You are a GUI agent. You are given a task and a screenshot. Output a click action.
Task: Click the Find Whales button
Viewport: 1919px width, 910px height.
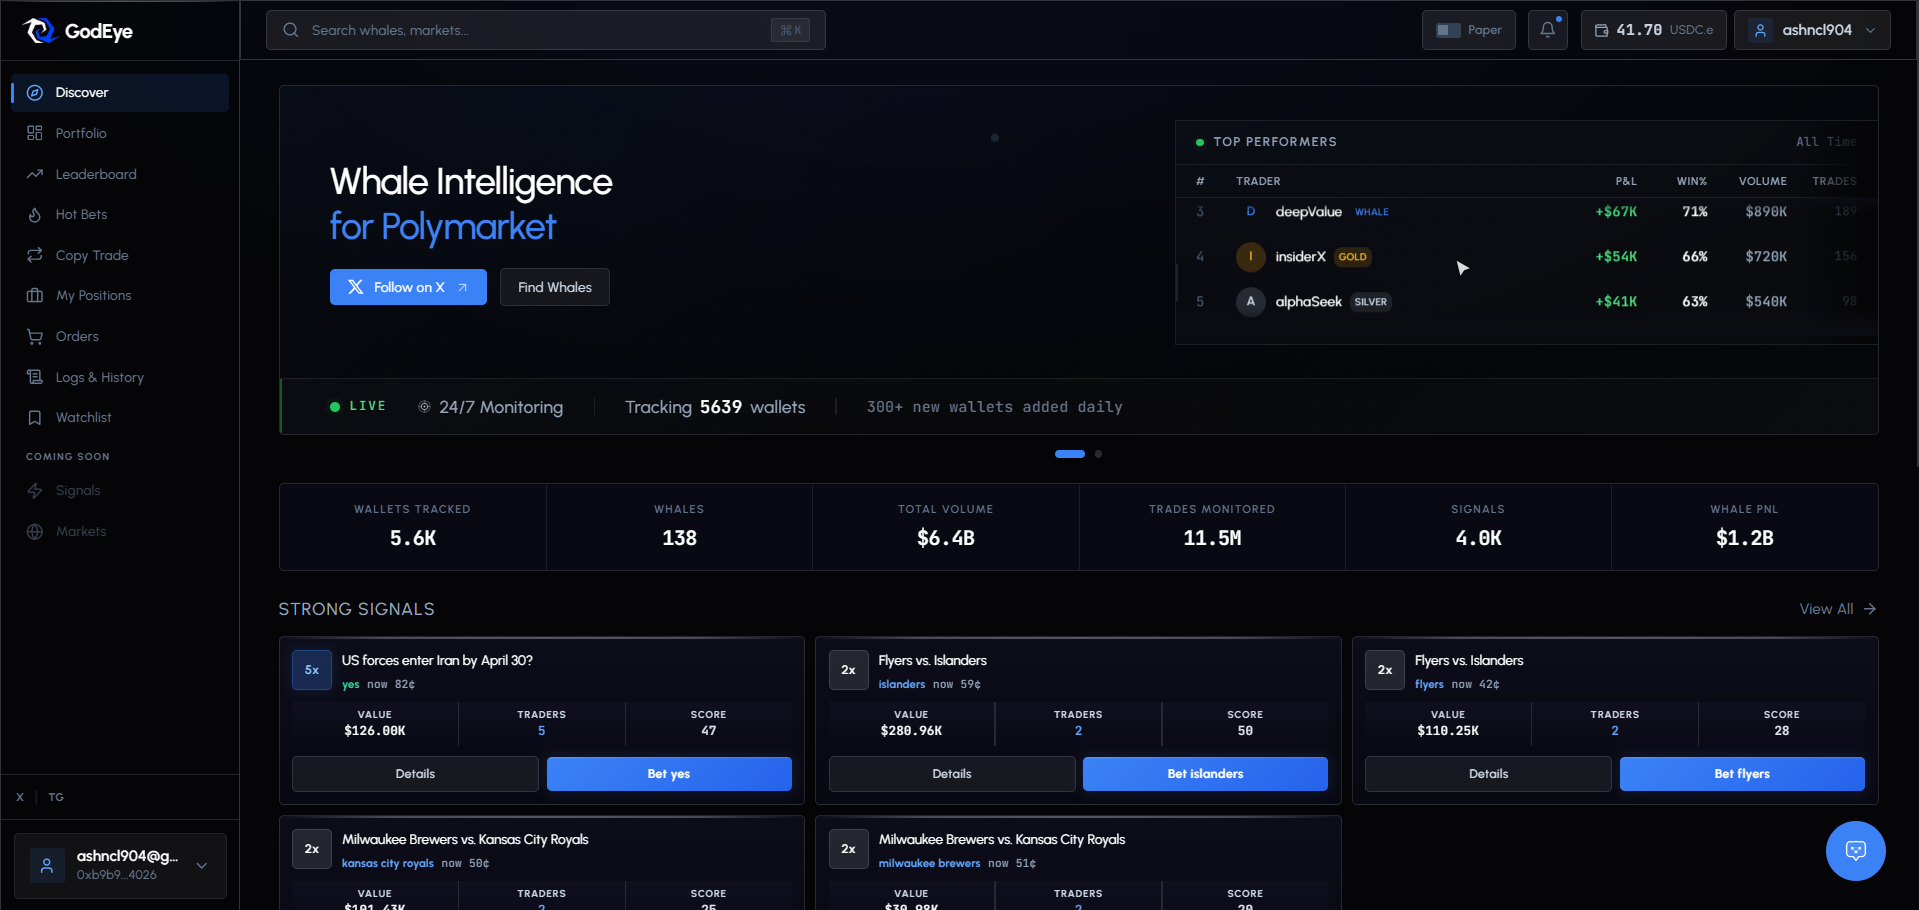(x=554, y=287)
